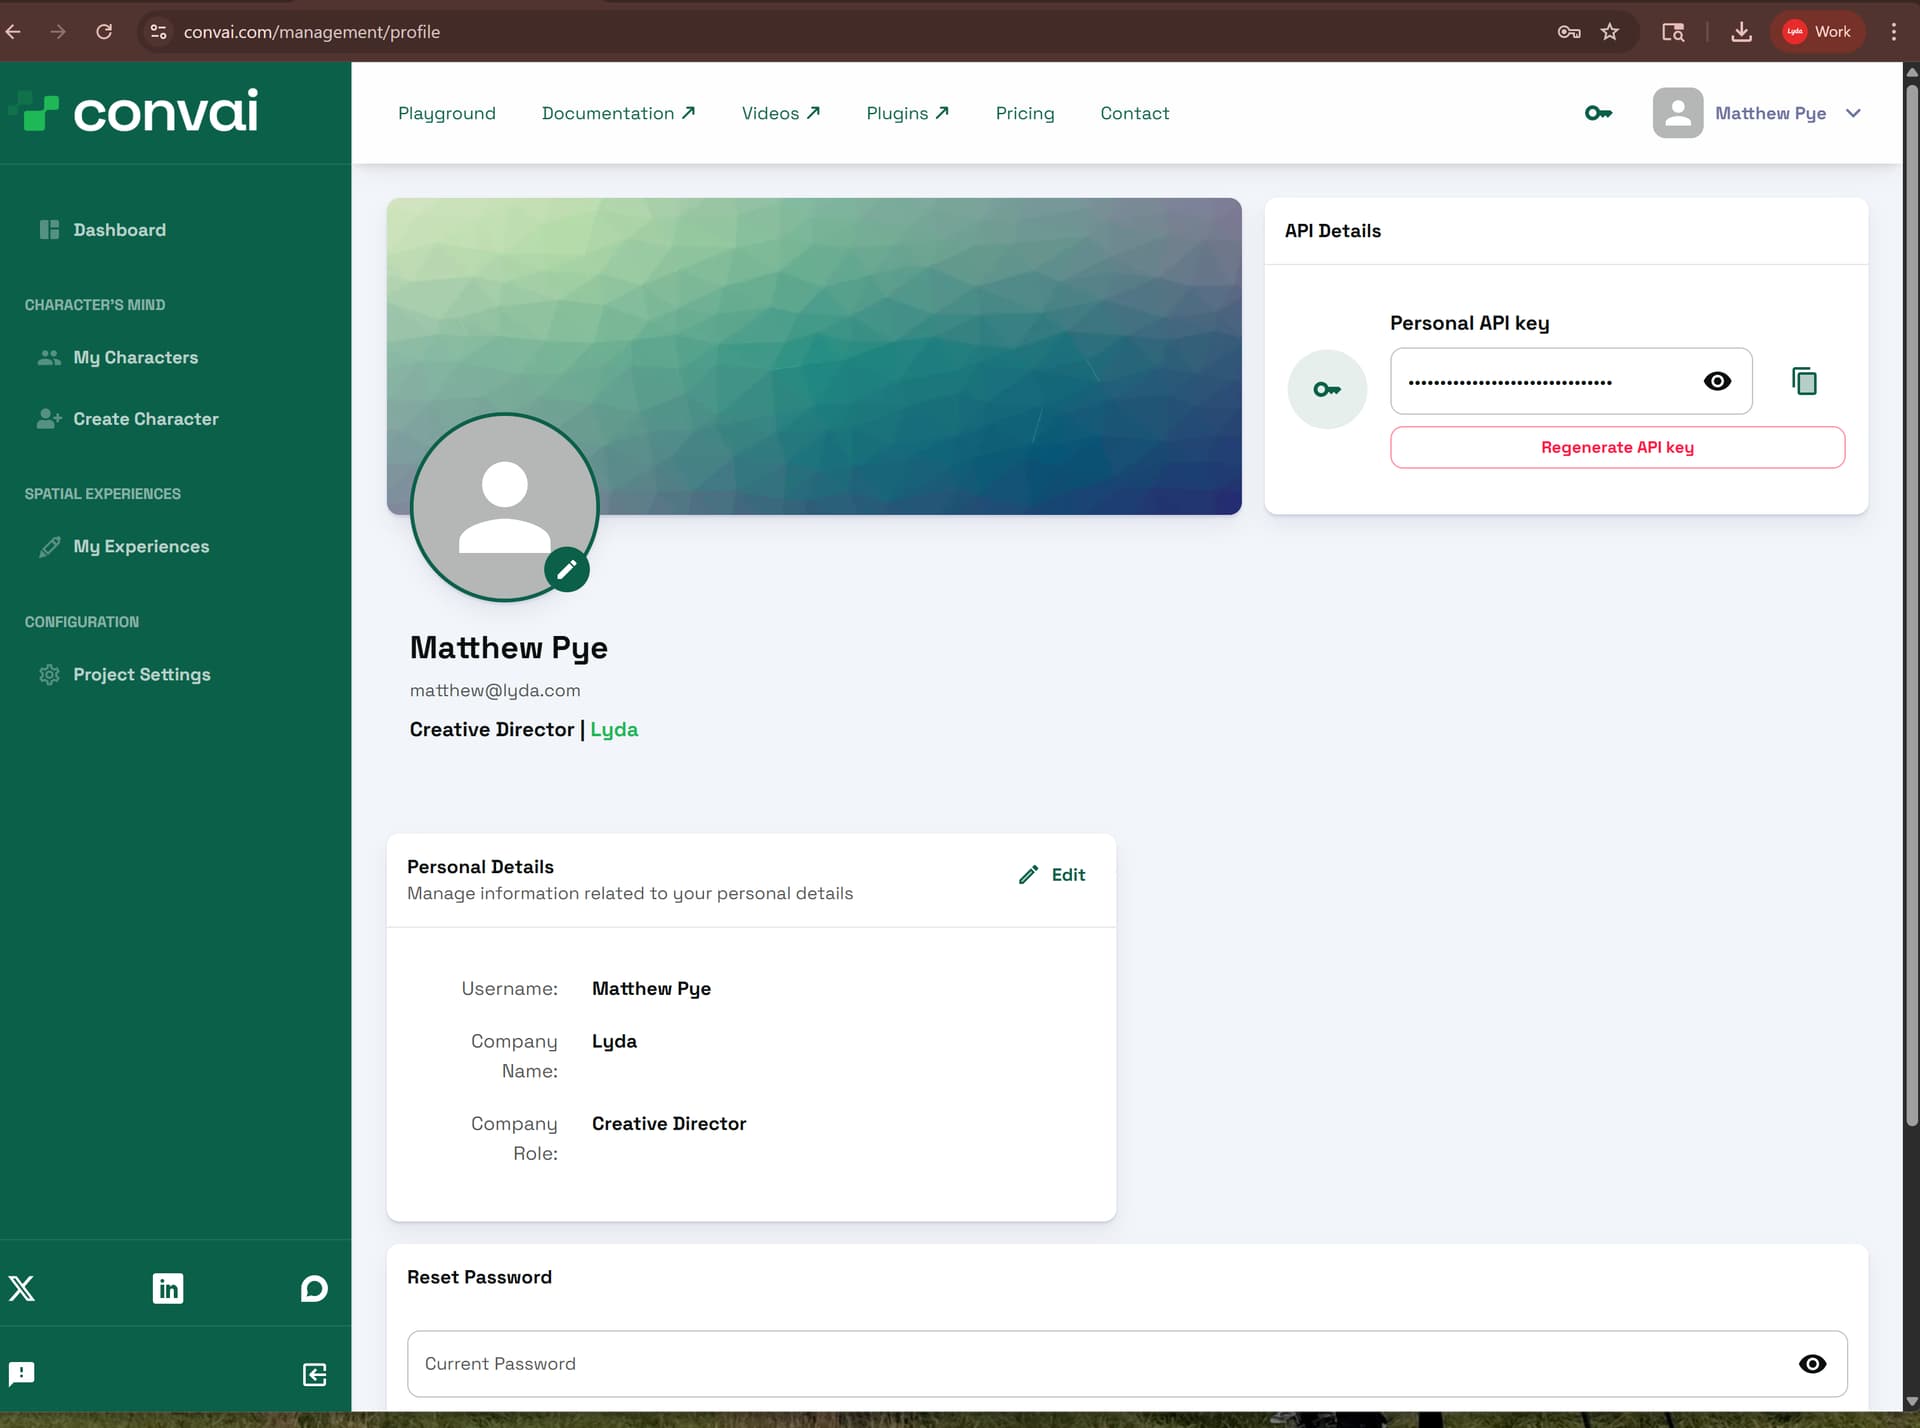The width and height of the screenshot is (1920, 1428).
Task: Go to My Characters
Action: (135, 357)
